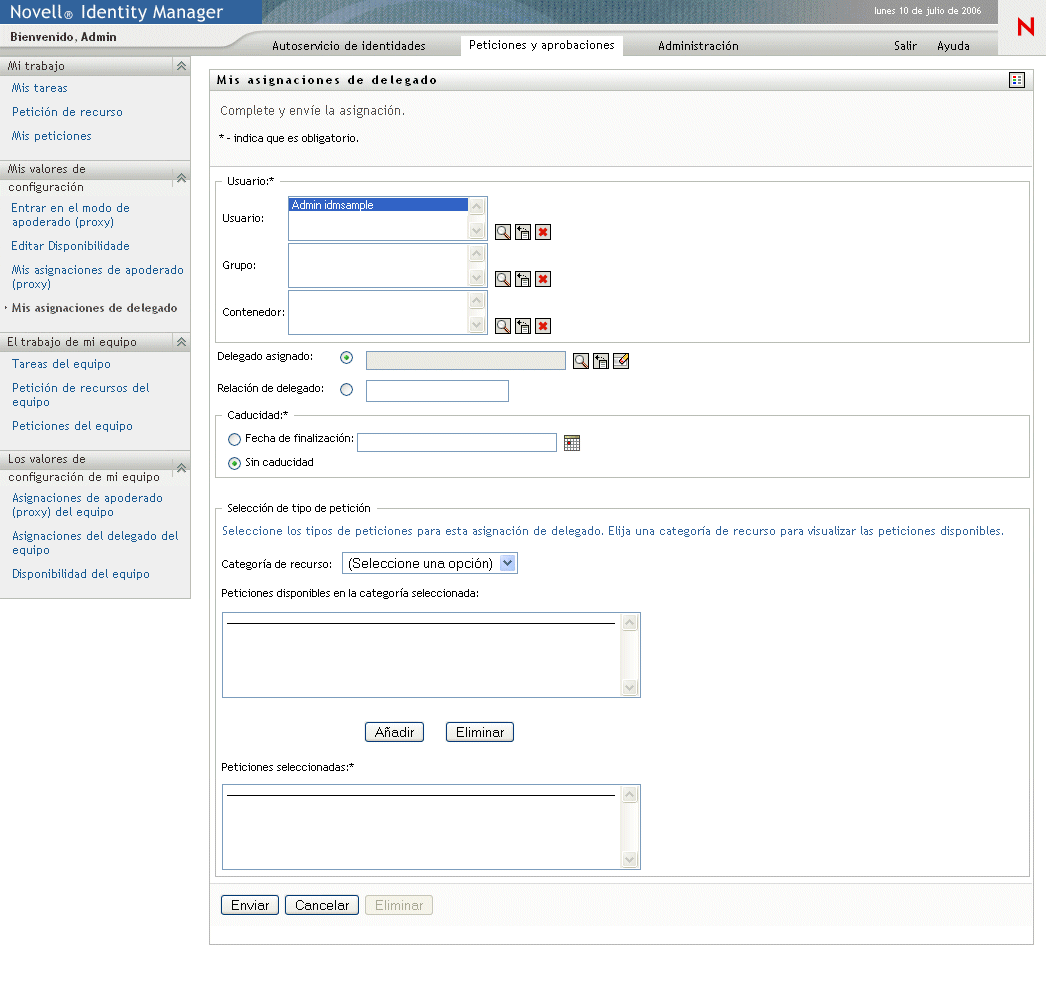
Task: Select Admin idmsample in Usuario list
Action: 378,205
